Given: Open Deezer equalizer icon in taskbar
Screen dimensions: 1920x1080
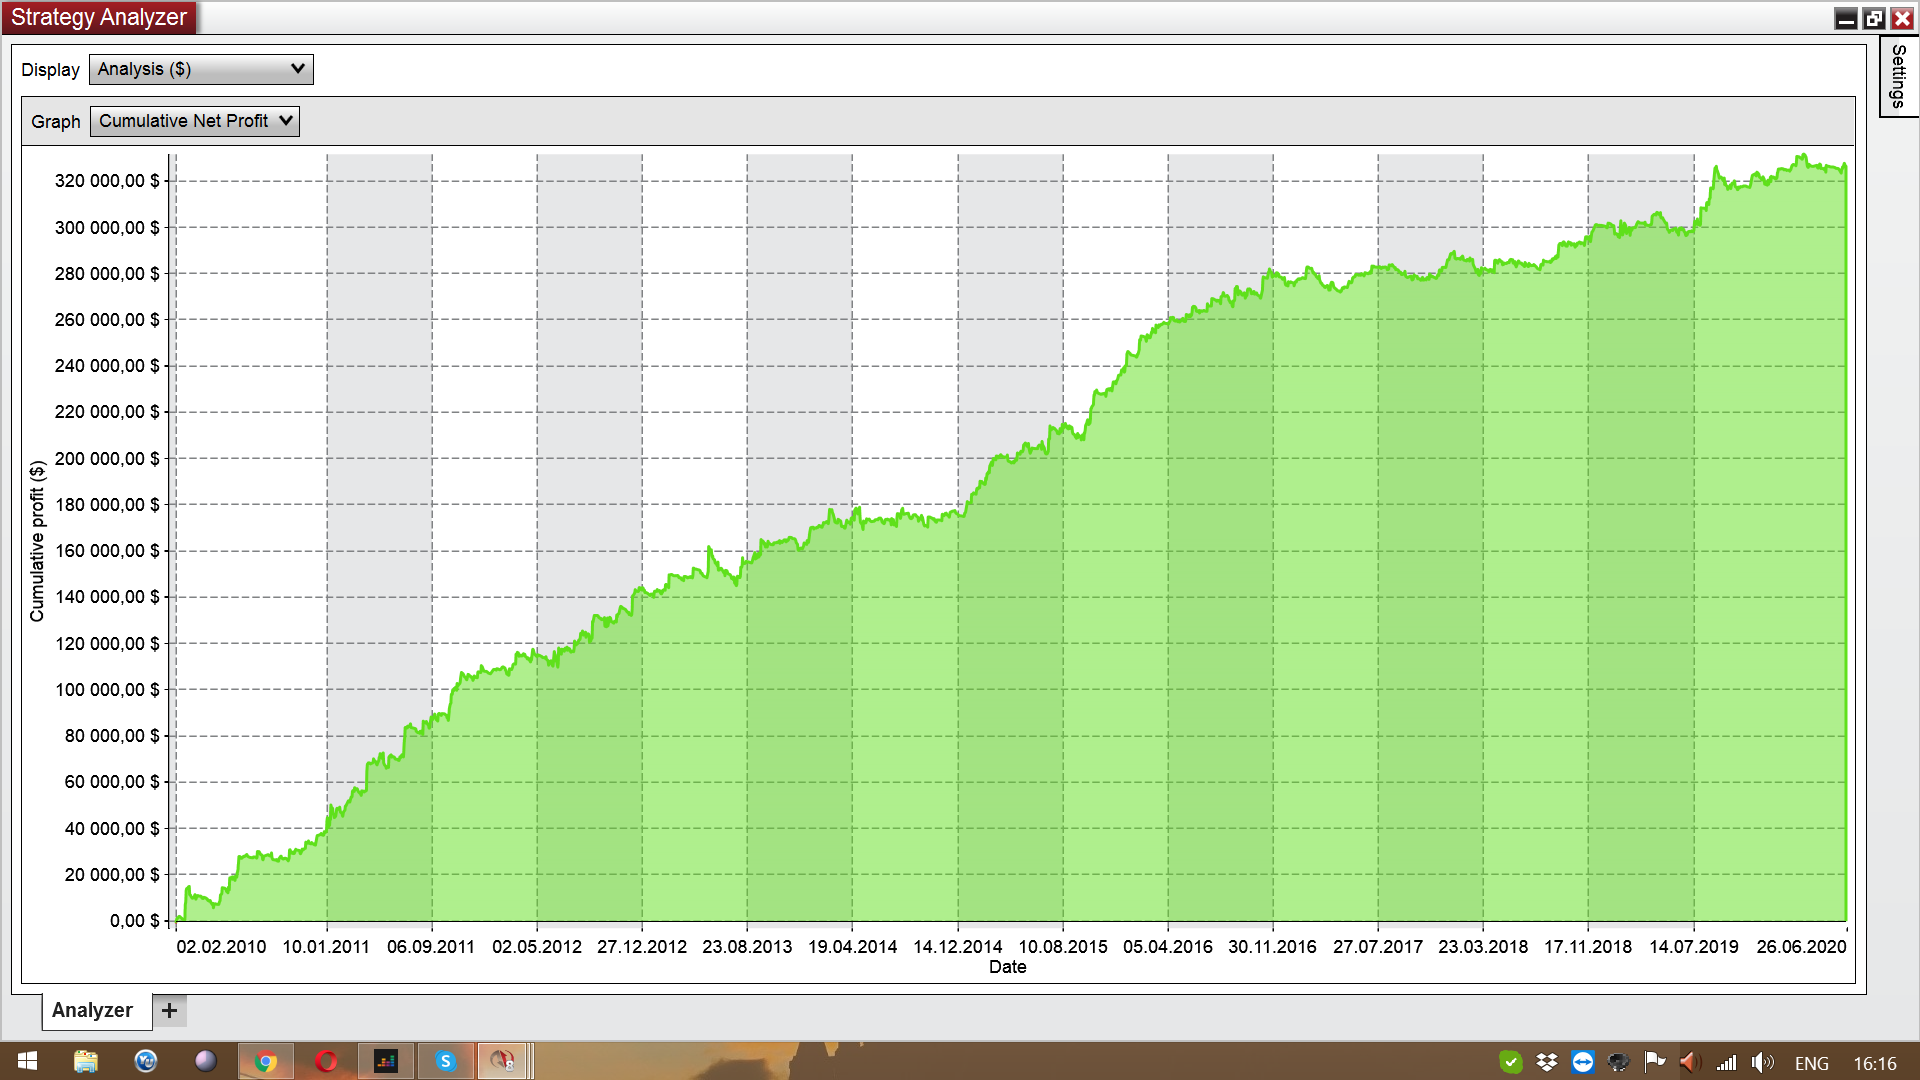Looking at the screenshot, I should point(386,1061).
